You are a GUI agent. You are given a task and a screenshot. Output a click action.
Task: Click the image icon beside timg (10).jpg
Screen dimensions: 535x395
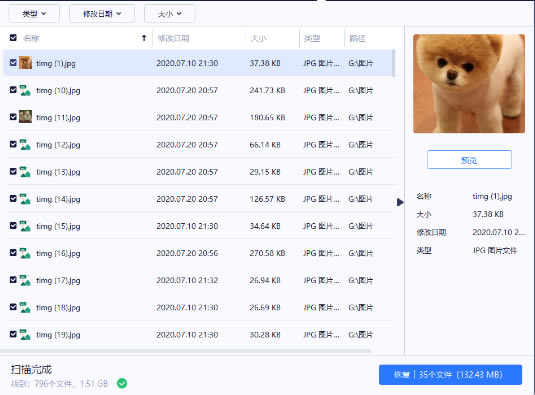click(x=25, y=90)
